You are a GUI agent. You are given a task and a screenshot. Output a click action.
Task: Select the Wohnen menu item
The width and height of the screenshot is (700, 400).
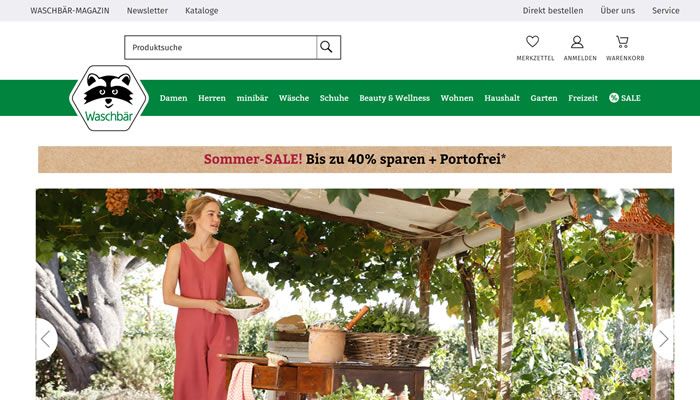[457, 98]
